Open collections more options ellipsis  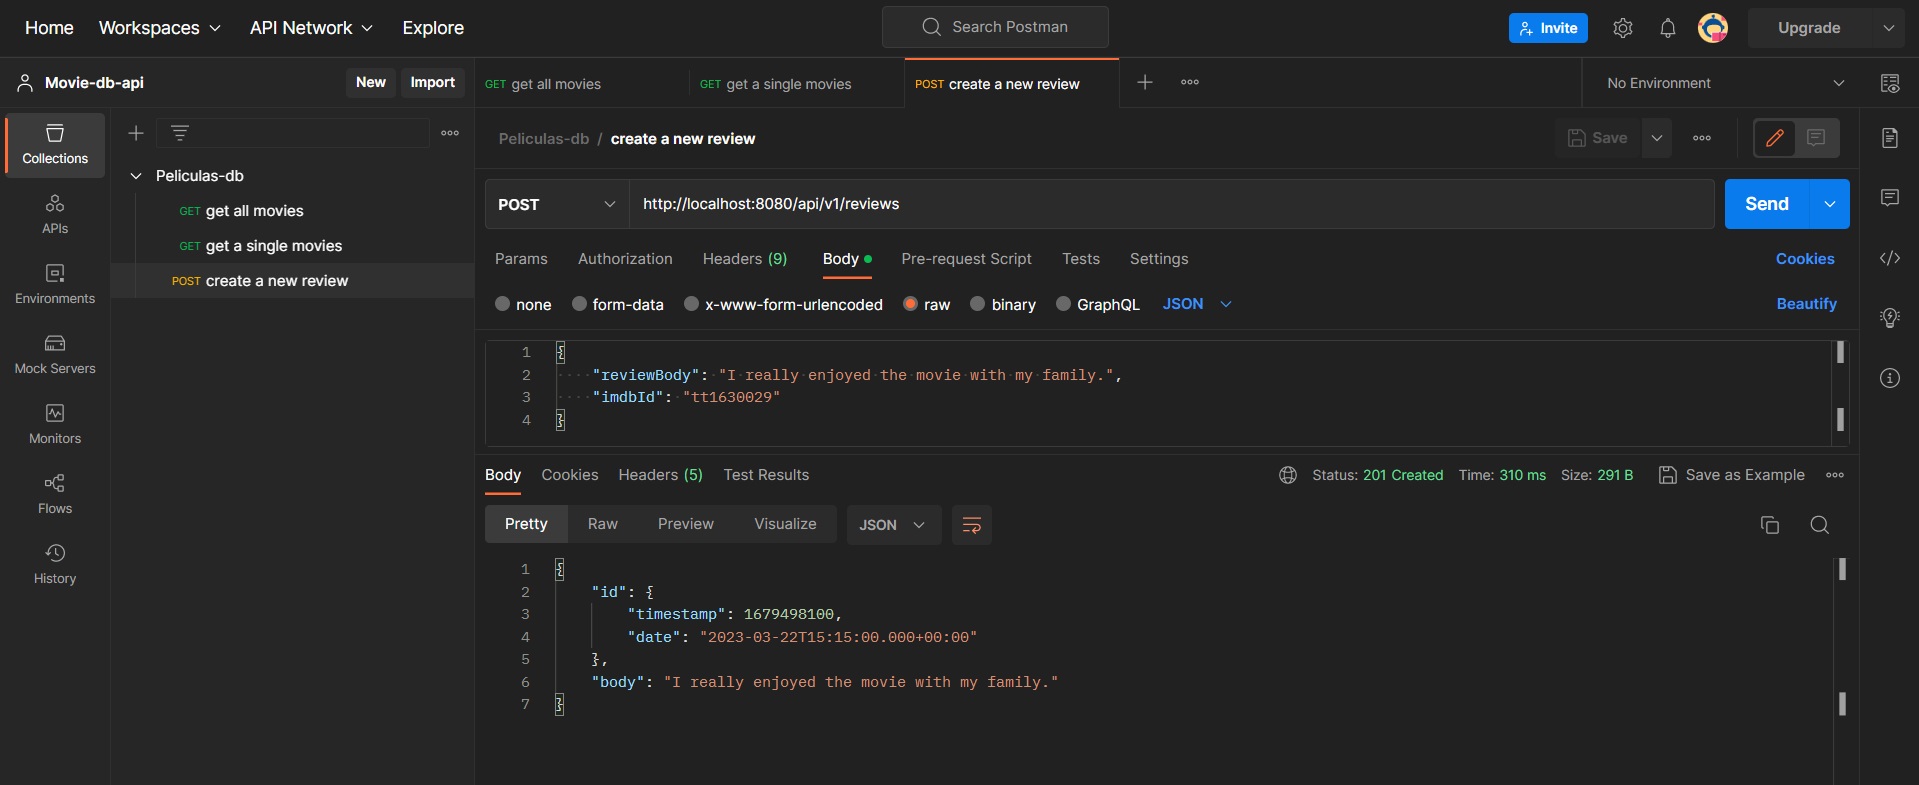pos(450,133)
